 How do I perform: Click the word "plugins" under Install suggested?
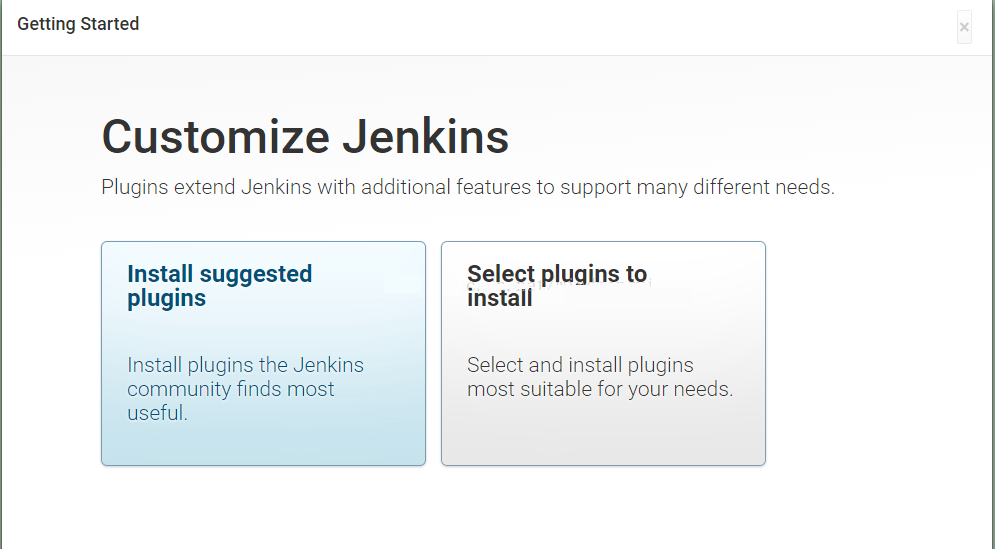166,299
